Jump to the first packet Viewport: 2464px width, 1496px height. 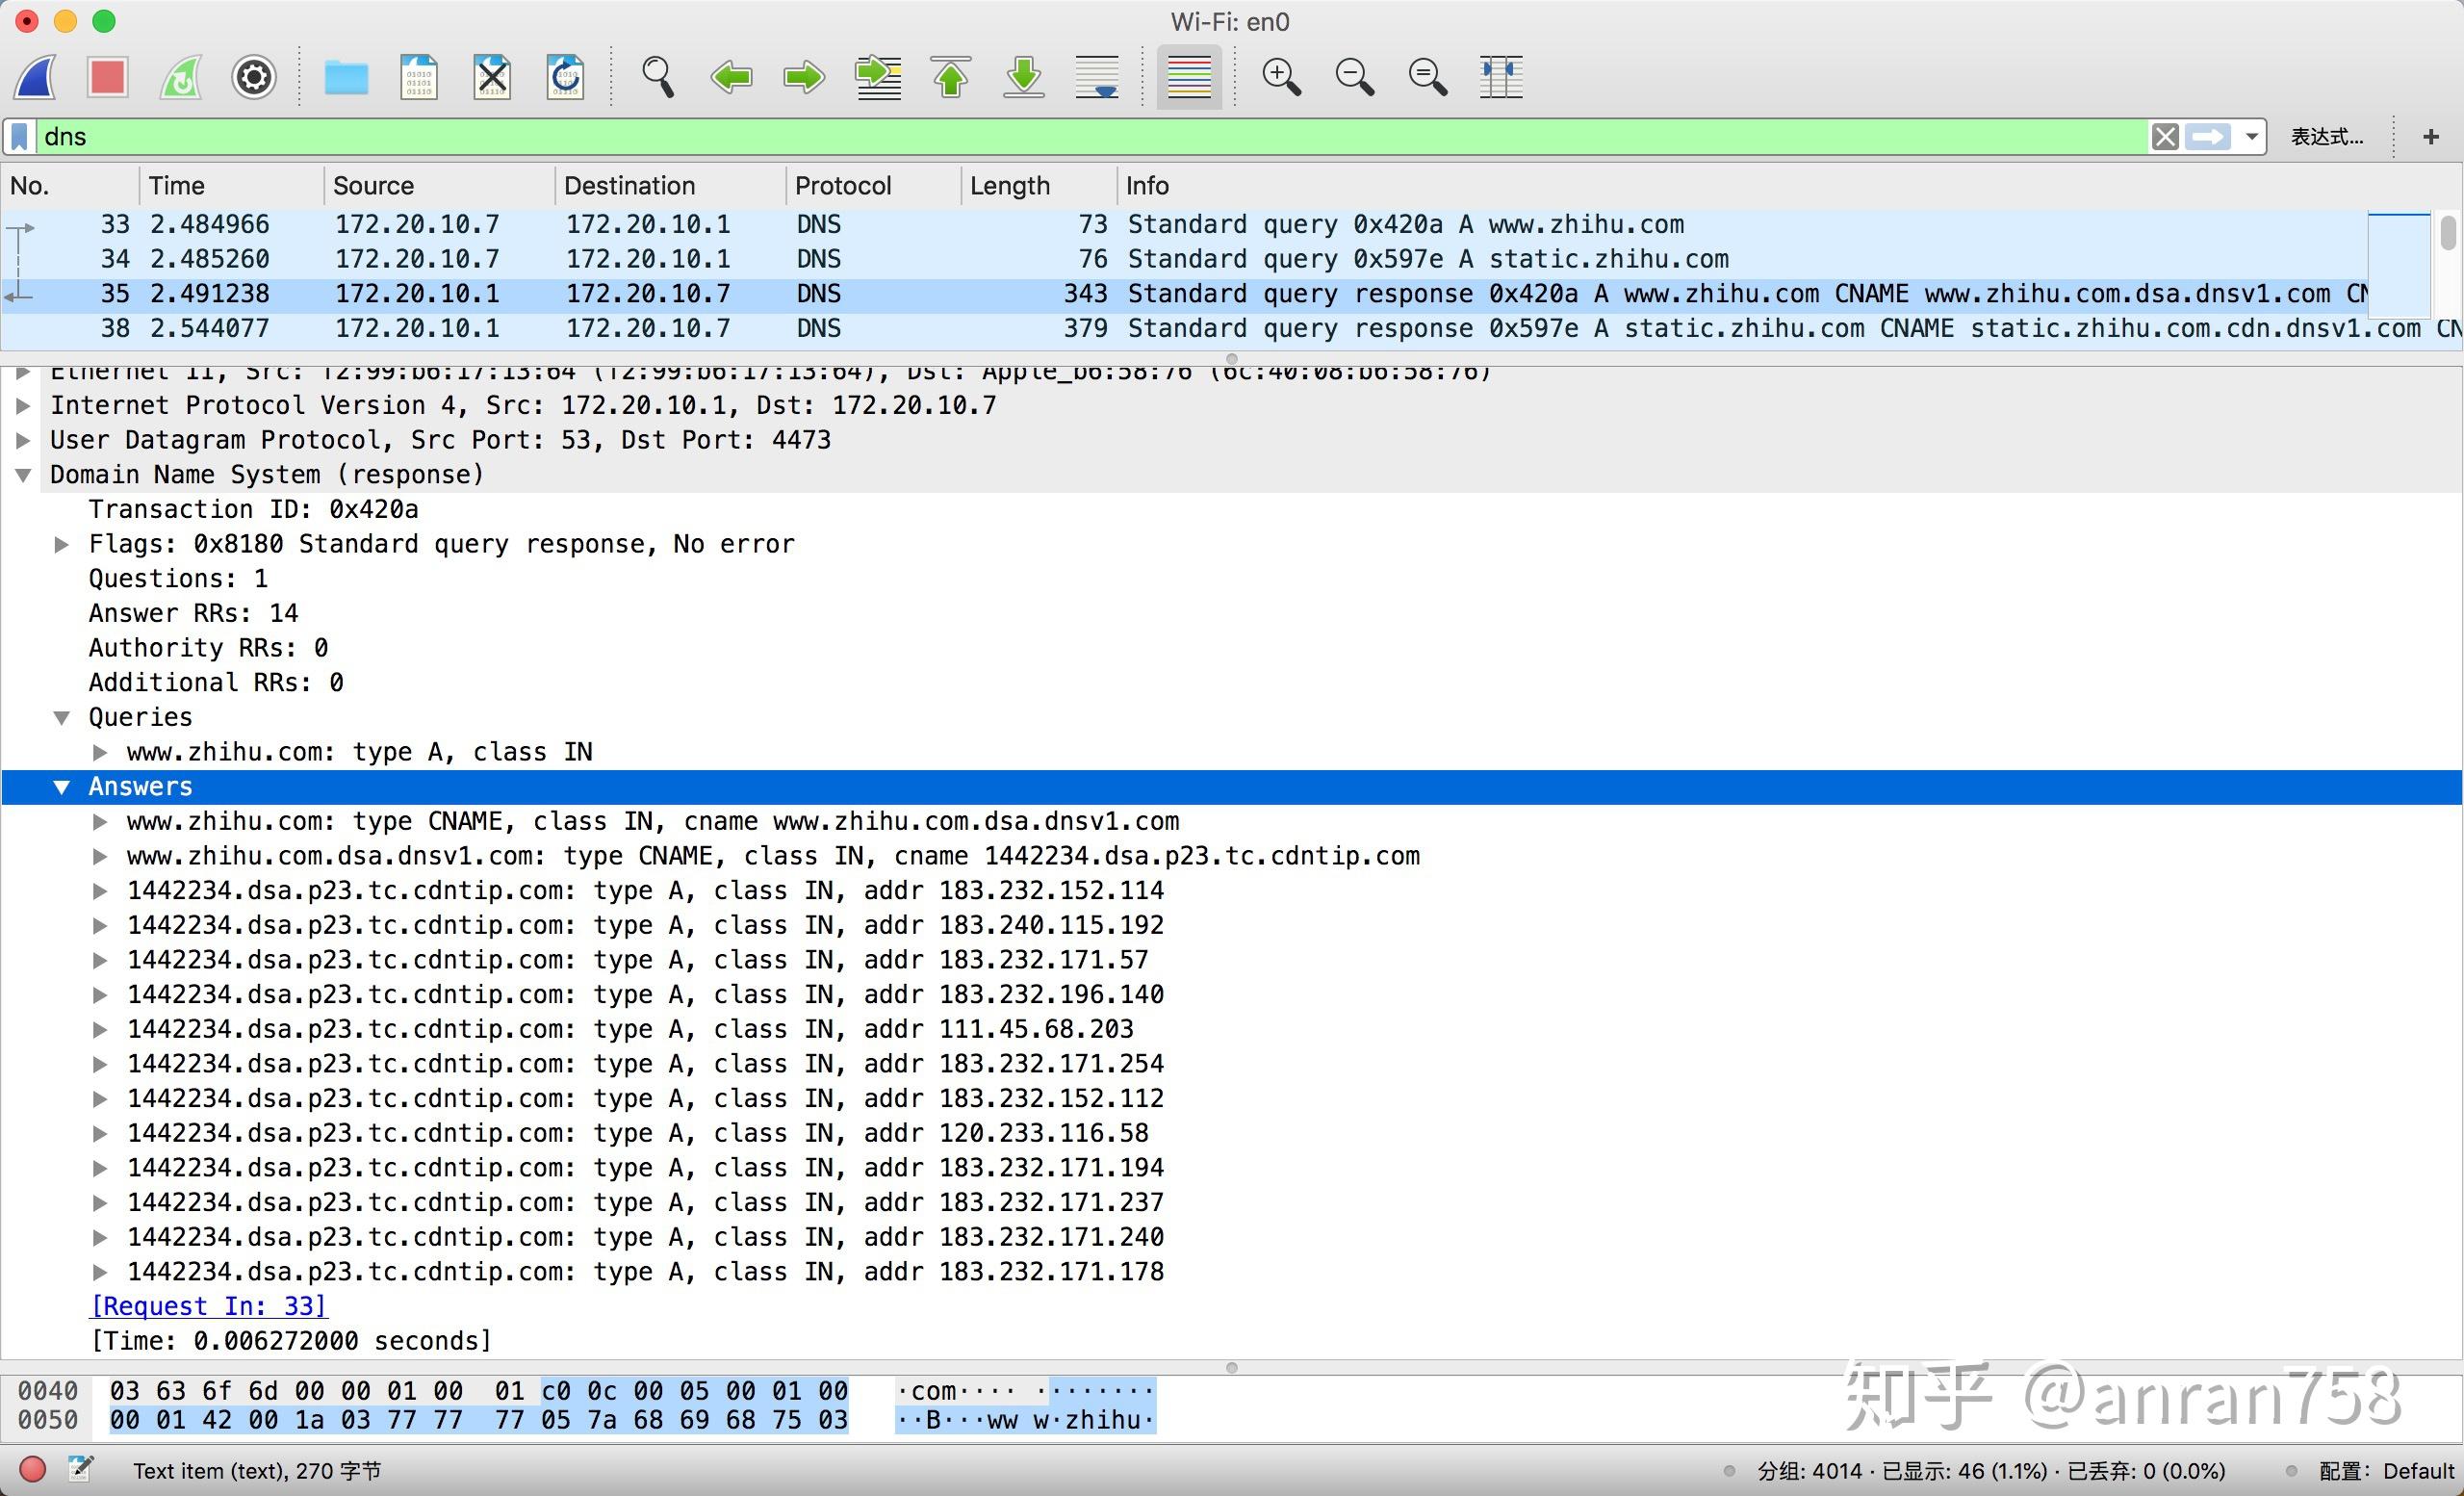click(x=951, y=77)
